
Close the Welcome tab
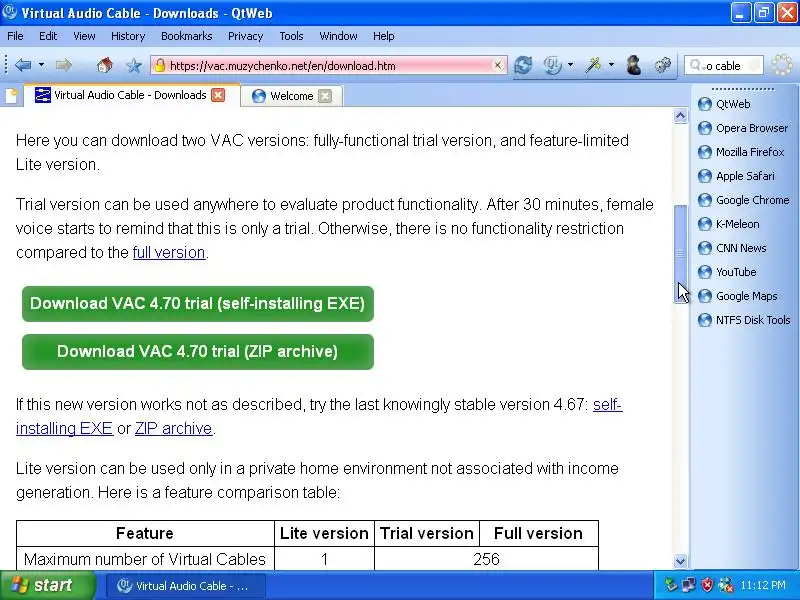tap(324, 96)
